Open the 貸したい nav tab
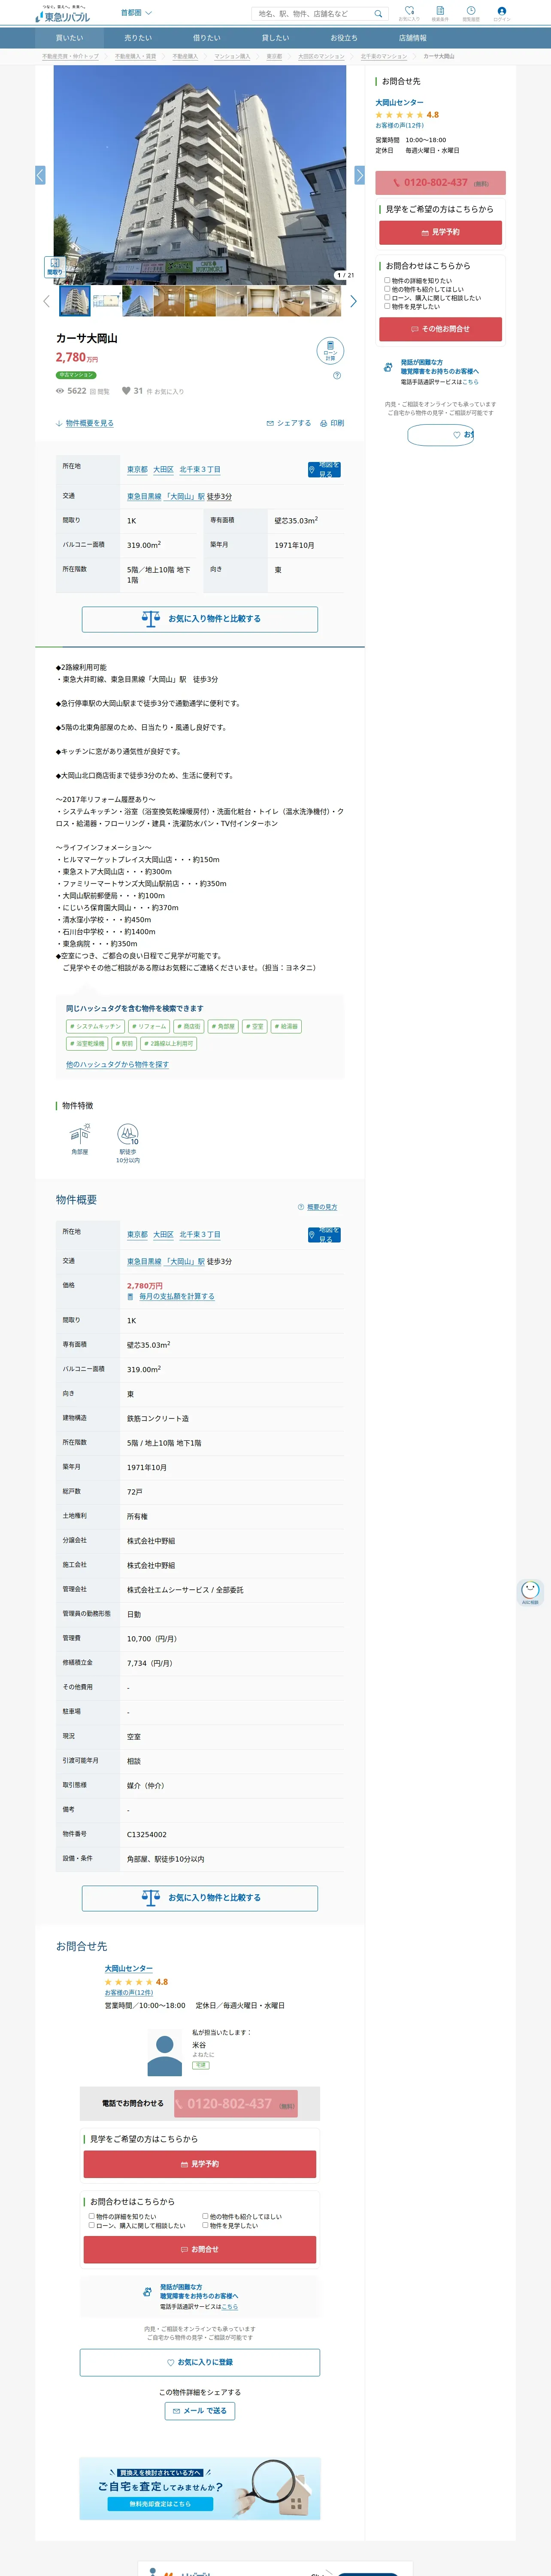Image resolution: width=551 pixels, height=2576 pixels. pyautogui.click(x=275, y=38)
